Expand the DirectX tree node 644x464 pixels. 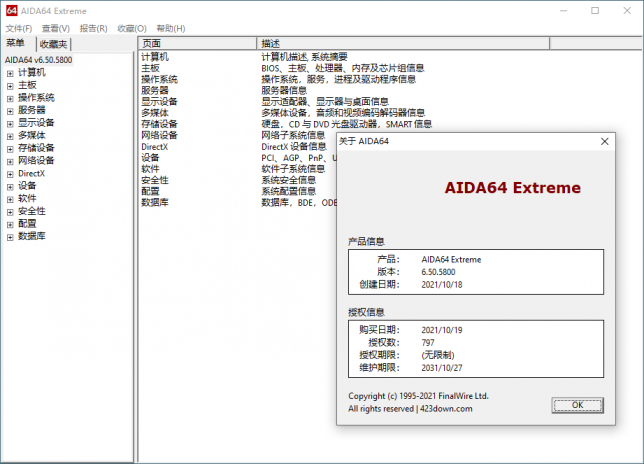coord(10,174)
